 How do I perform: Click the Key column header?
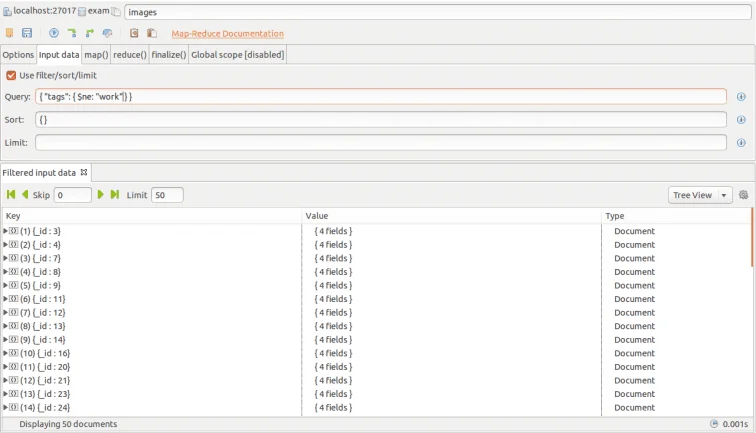point(152,216)
